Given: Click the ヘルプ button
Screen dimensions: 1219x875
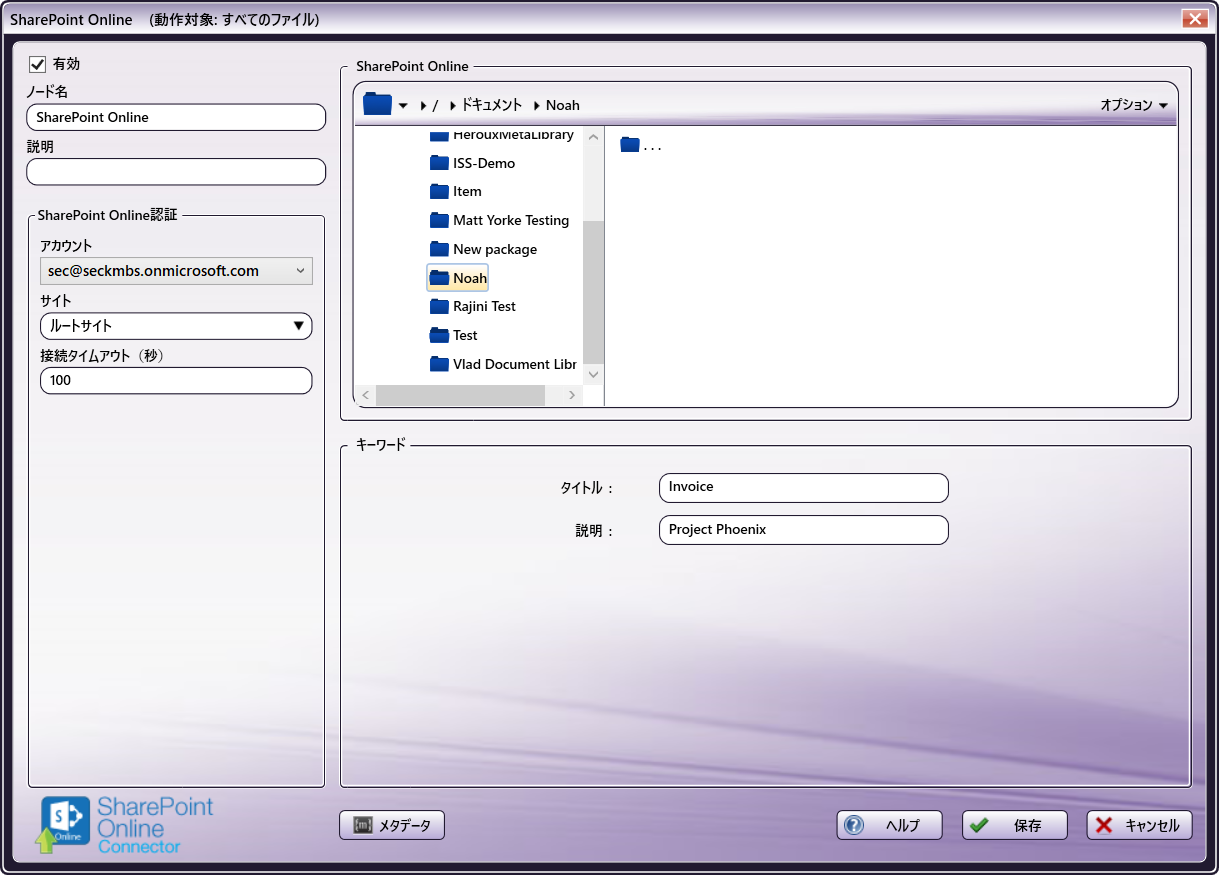Looking at the screenshot, I should (x=890, y=825).
